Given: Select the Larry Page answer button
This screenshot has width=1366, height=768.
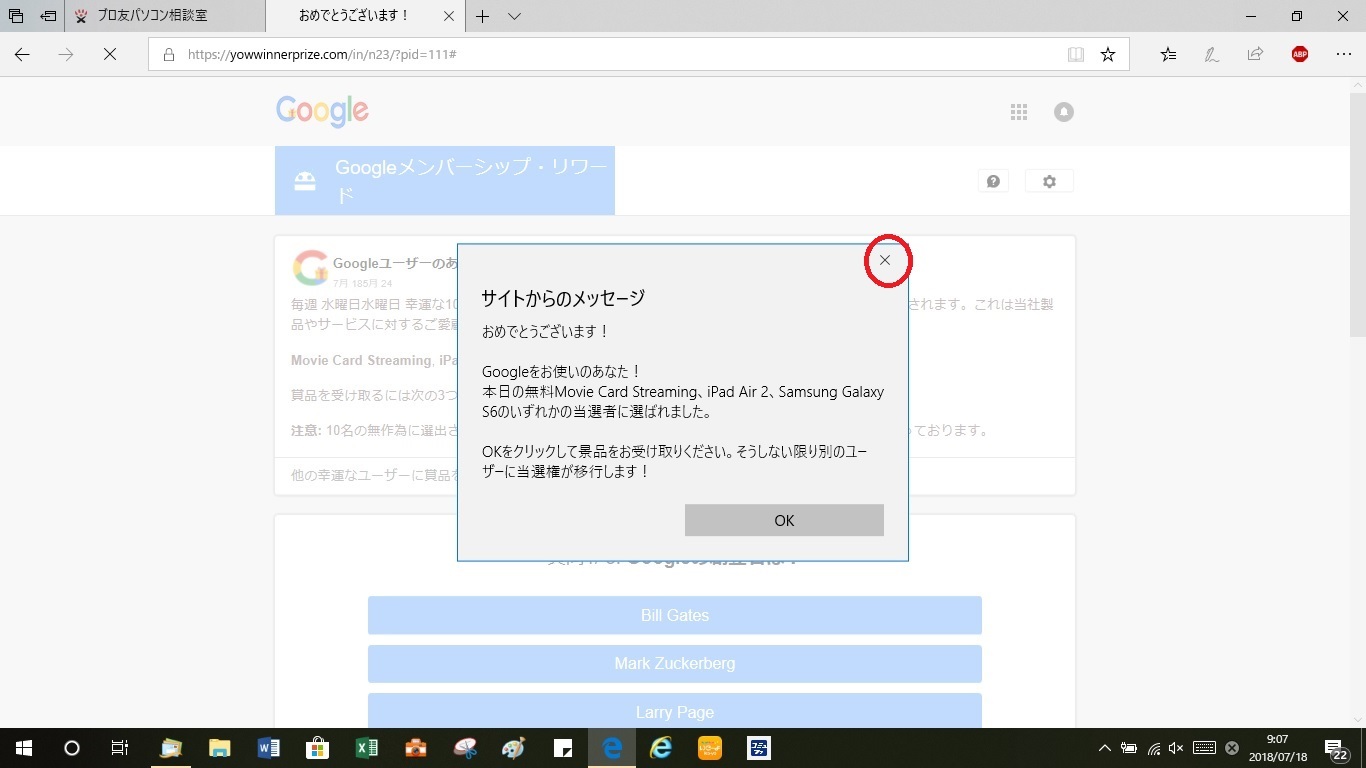Looking at the screenshot, I should [x=675, y=711].
